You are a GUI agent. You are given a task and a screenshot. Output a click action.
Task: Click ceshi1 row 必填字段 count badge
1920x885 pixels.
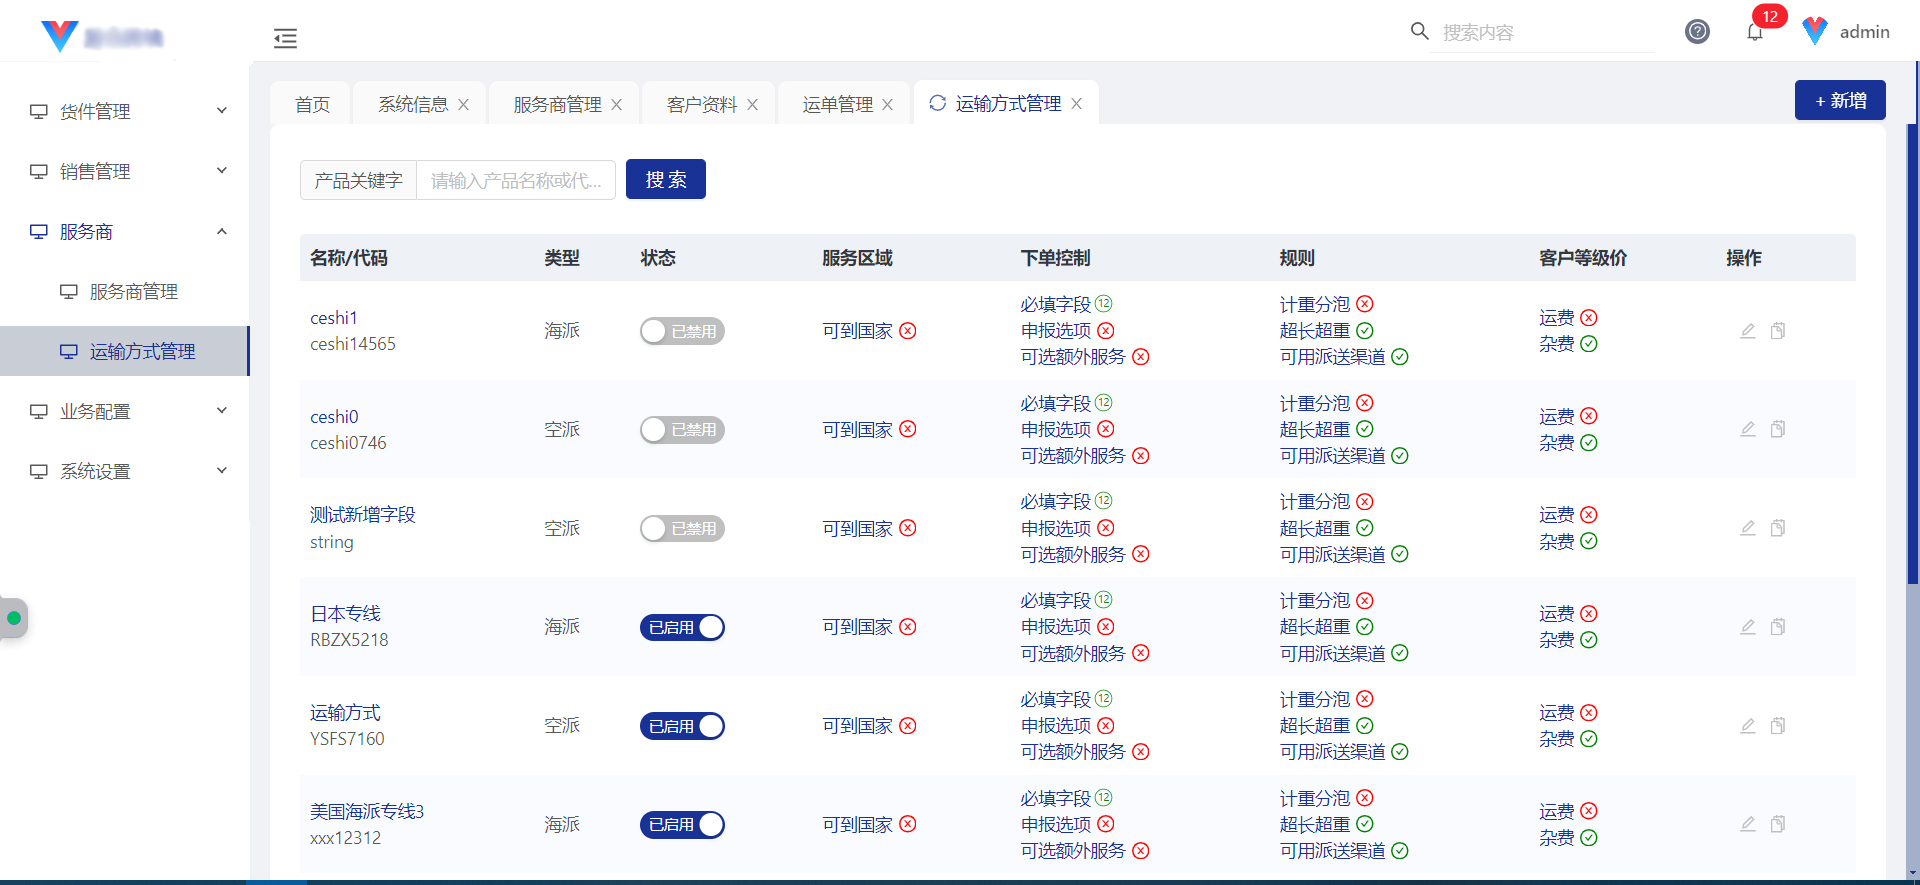pyautogui.click(x=1103, y=303)
